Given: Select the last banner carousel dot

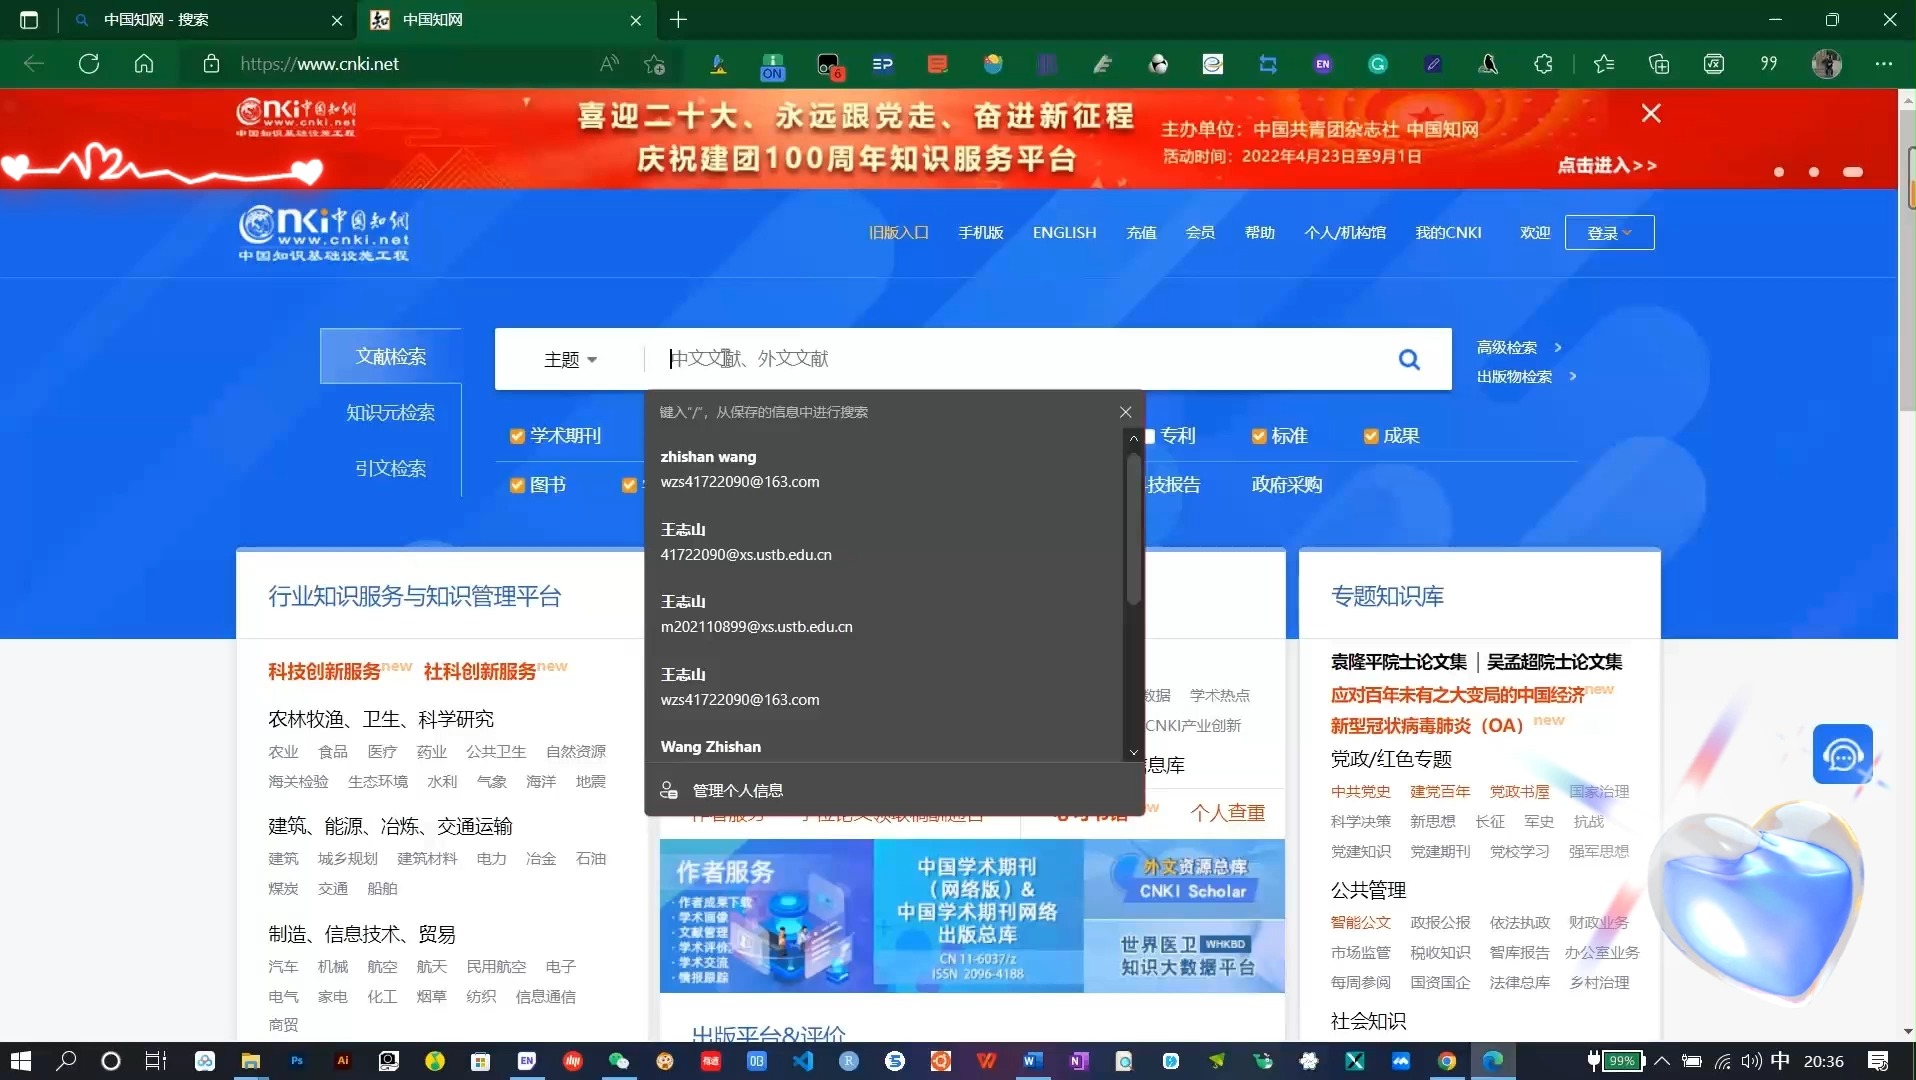Looking at the screenshot, I should pyautogui.click(x=1854, y=172).
